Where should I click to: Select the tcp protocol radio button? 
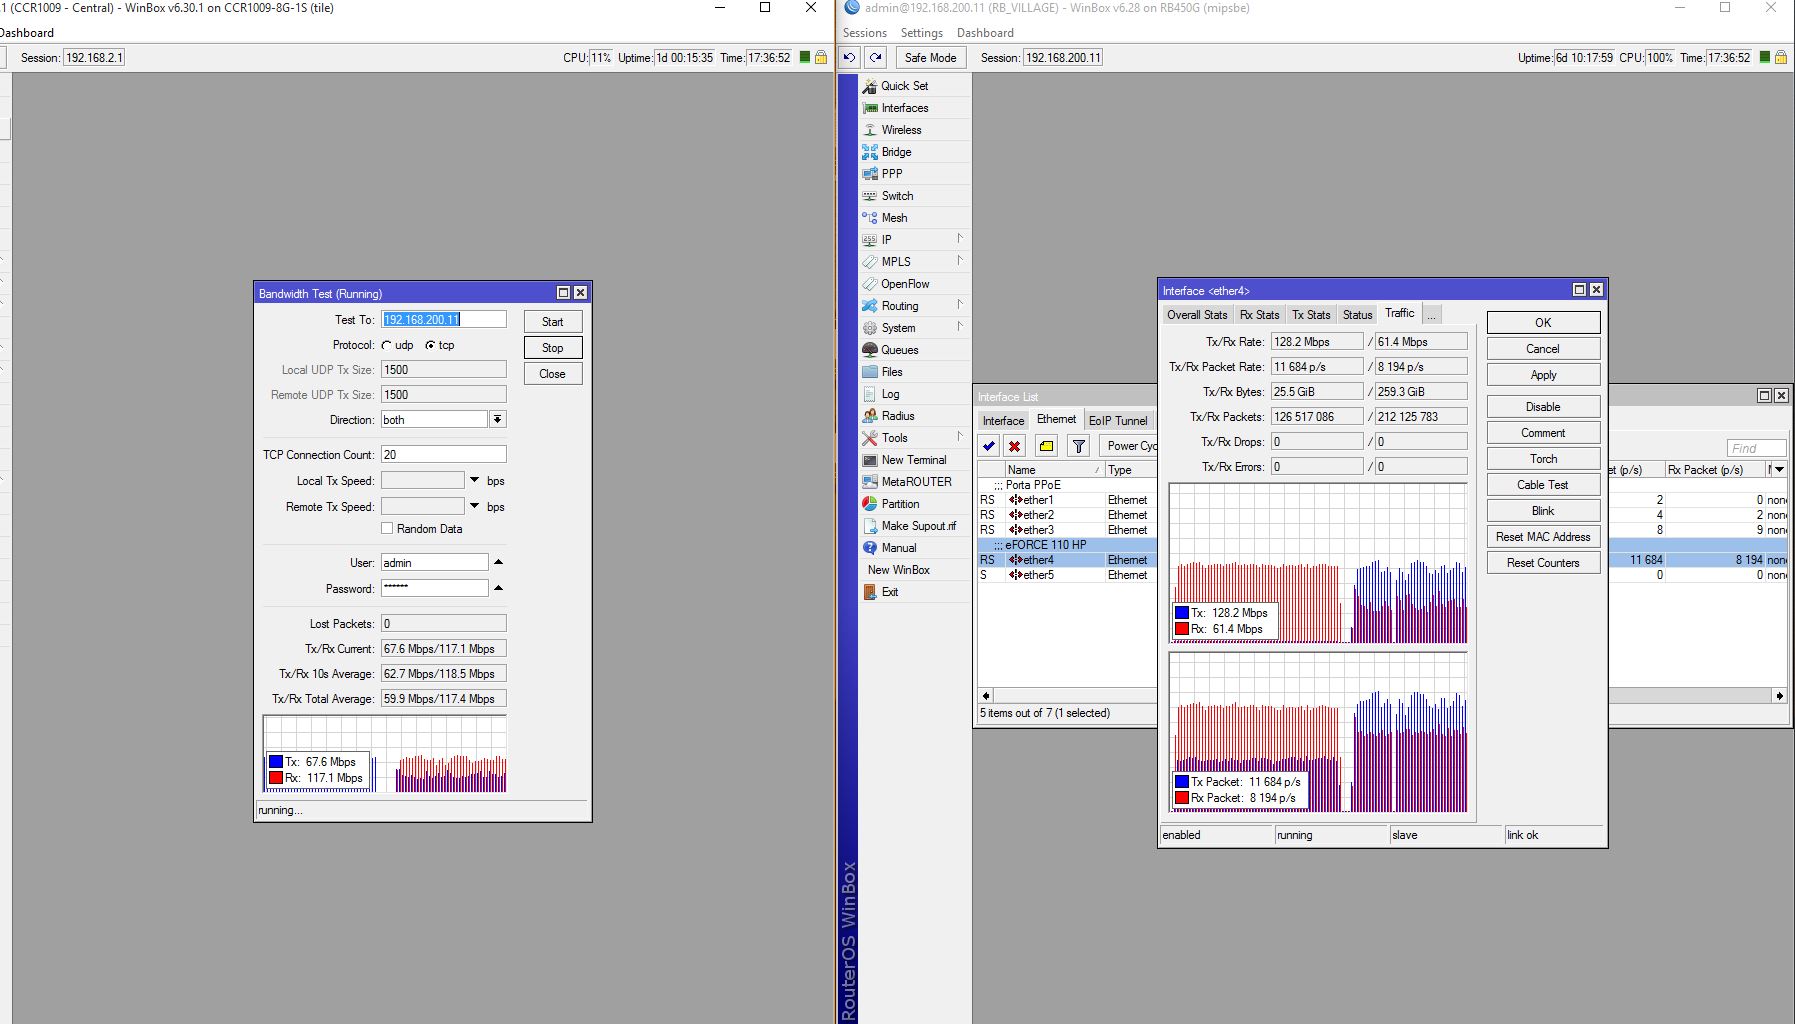pos(430,345)
